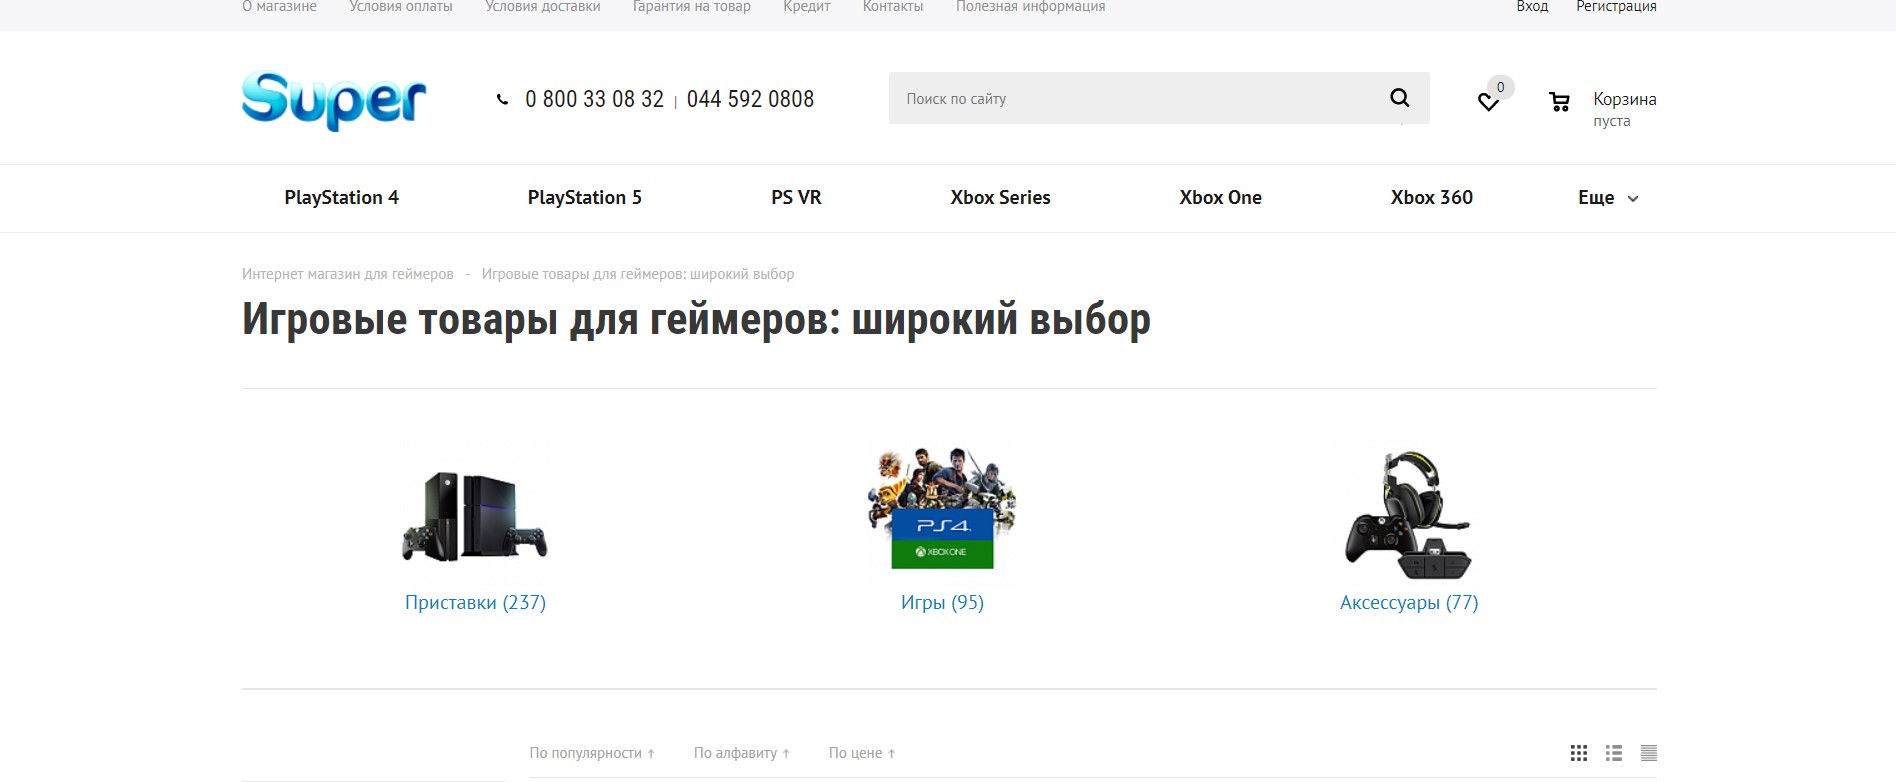Viewport: 1896px width, 782px height.
Task: Sort by По цене
Action: (862, 753)
